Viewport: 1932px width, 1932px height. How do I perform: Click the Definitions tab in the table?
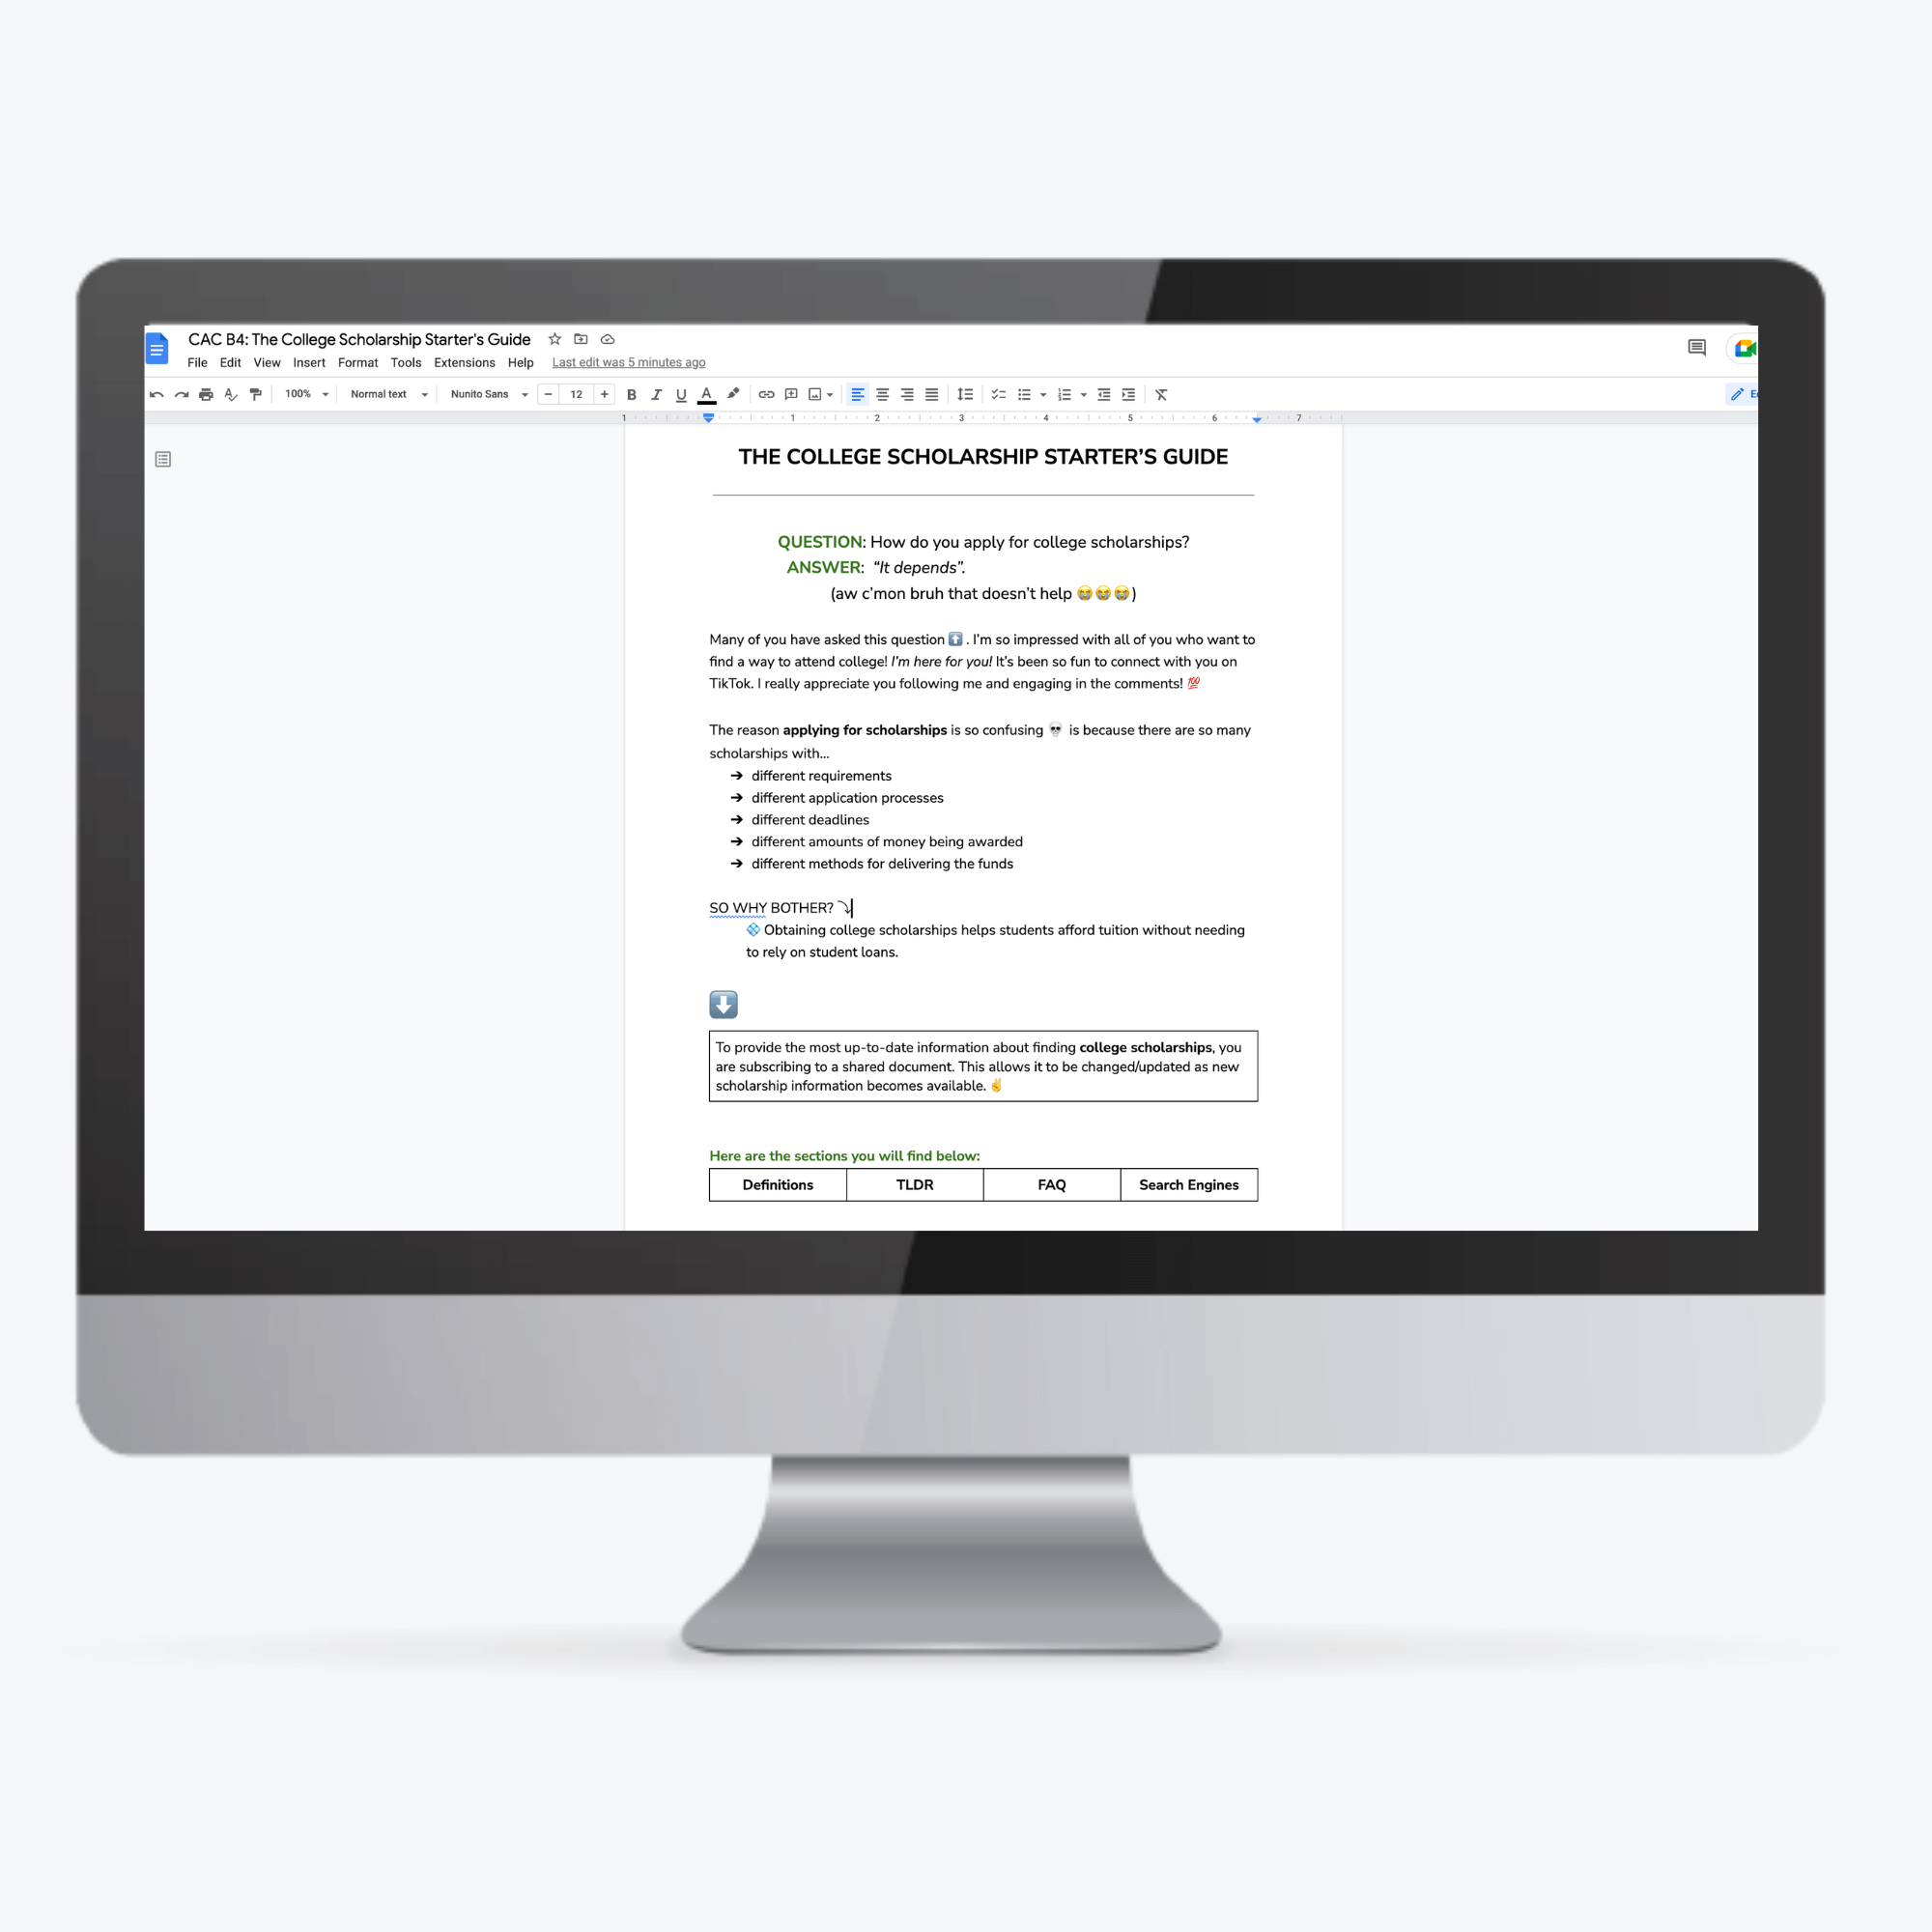pos(777,1185)
